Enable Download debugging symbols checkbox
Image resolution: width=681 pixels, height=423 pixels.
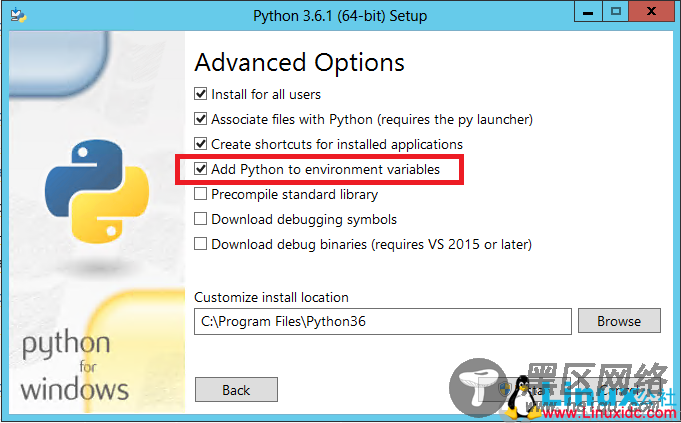200,218
